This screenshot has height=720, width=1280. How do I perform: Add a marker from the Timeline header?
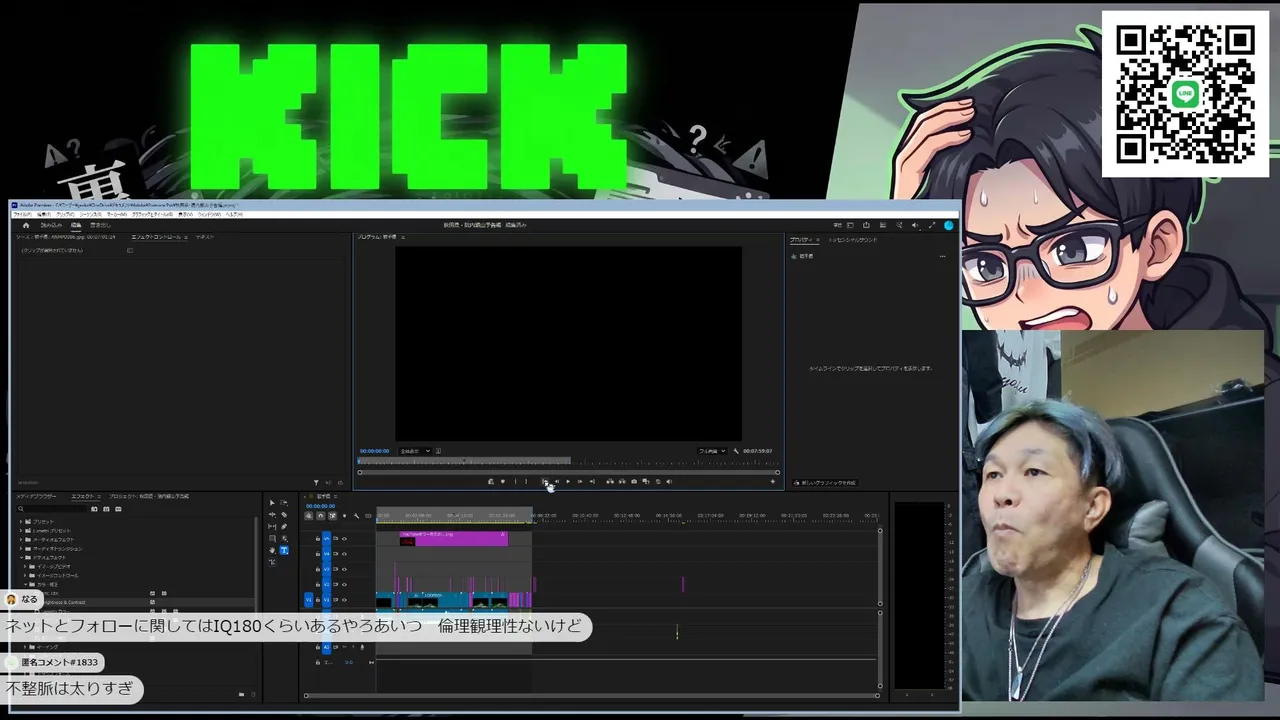(x=344, y=516)
